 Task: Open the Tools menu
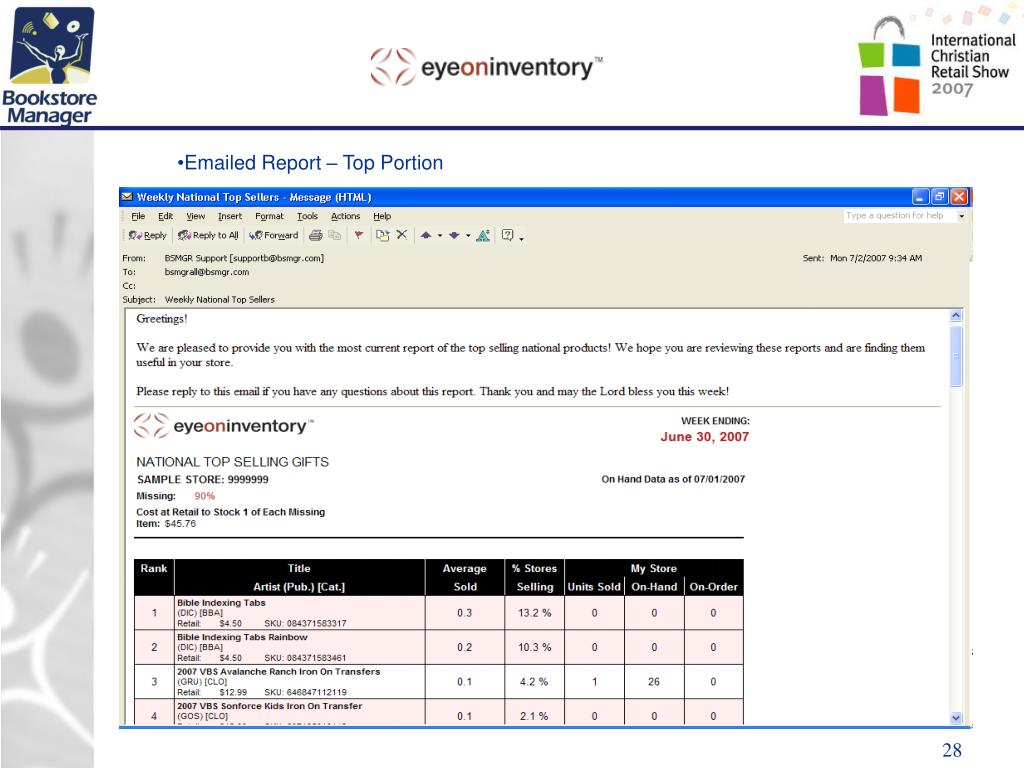point(307,216)
